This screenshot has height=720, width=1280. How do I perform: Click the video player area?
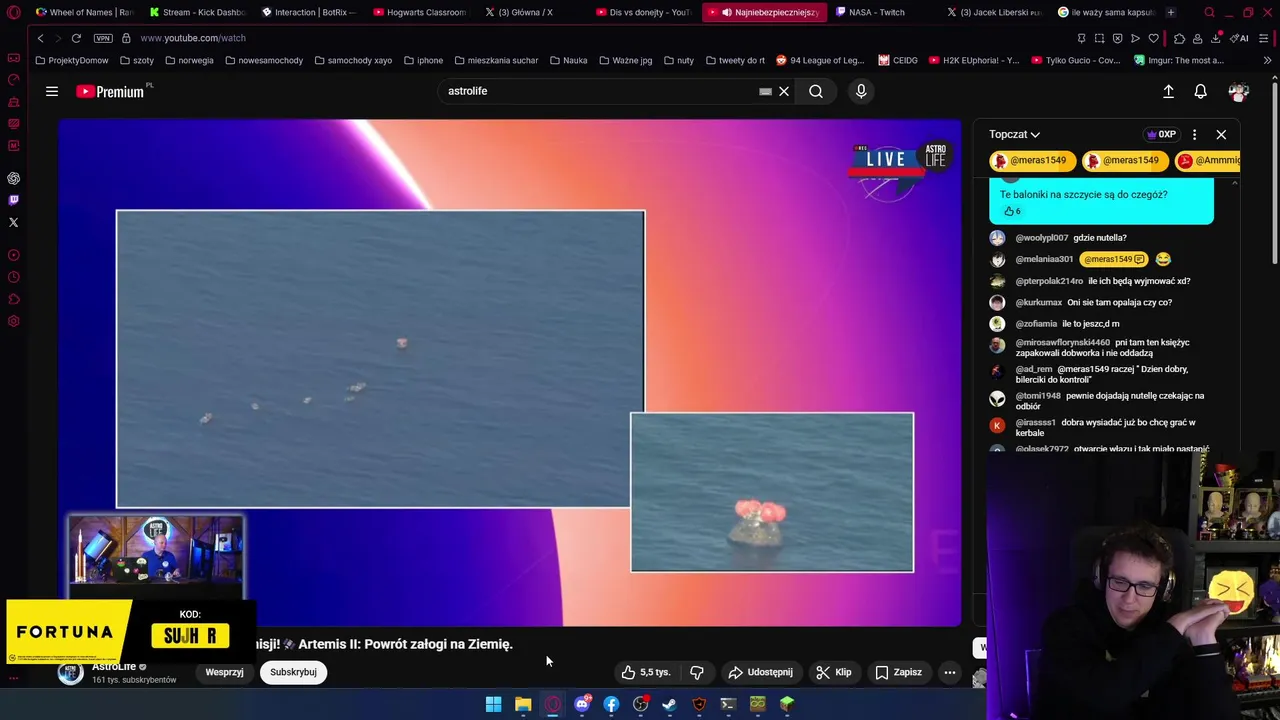point(510,372)
